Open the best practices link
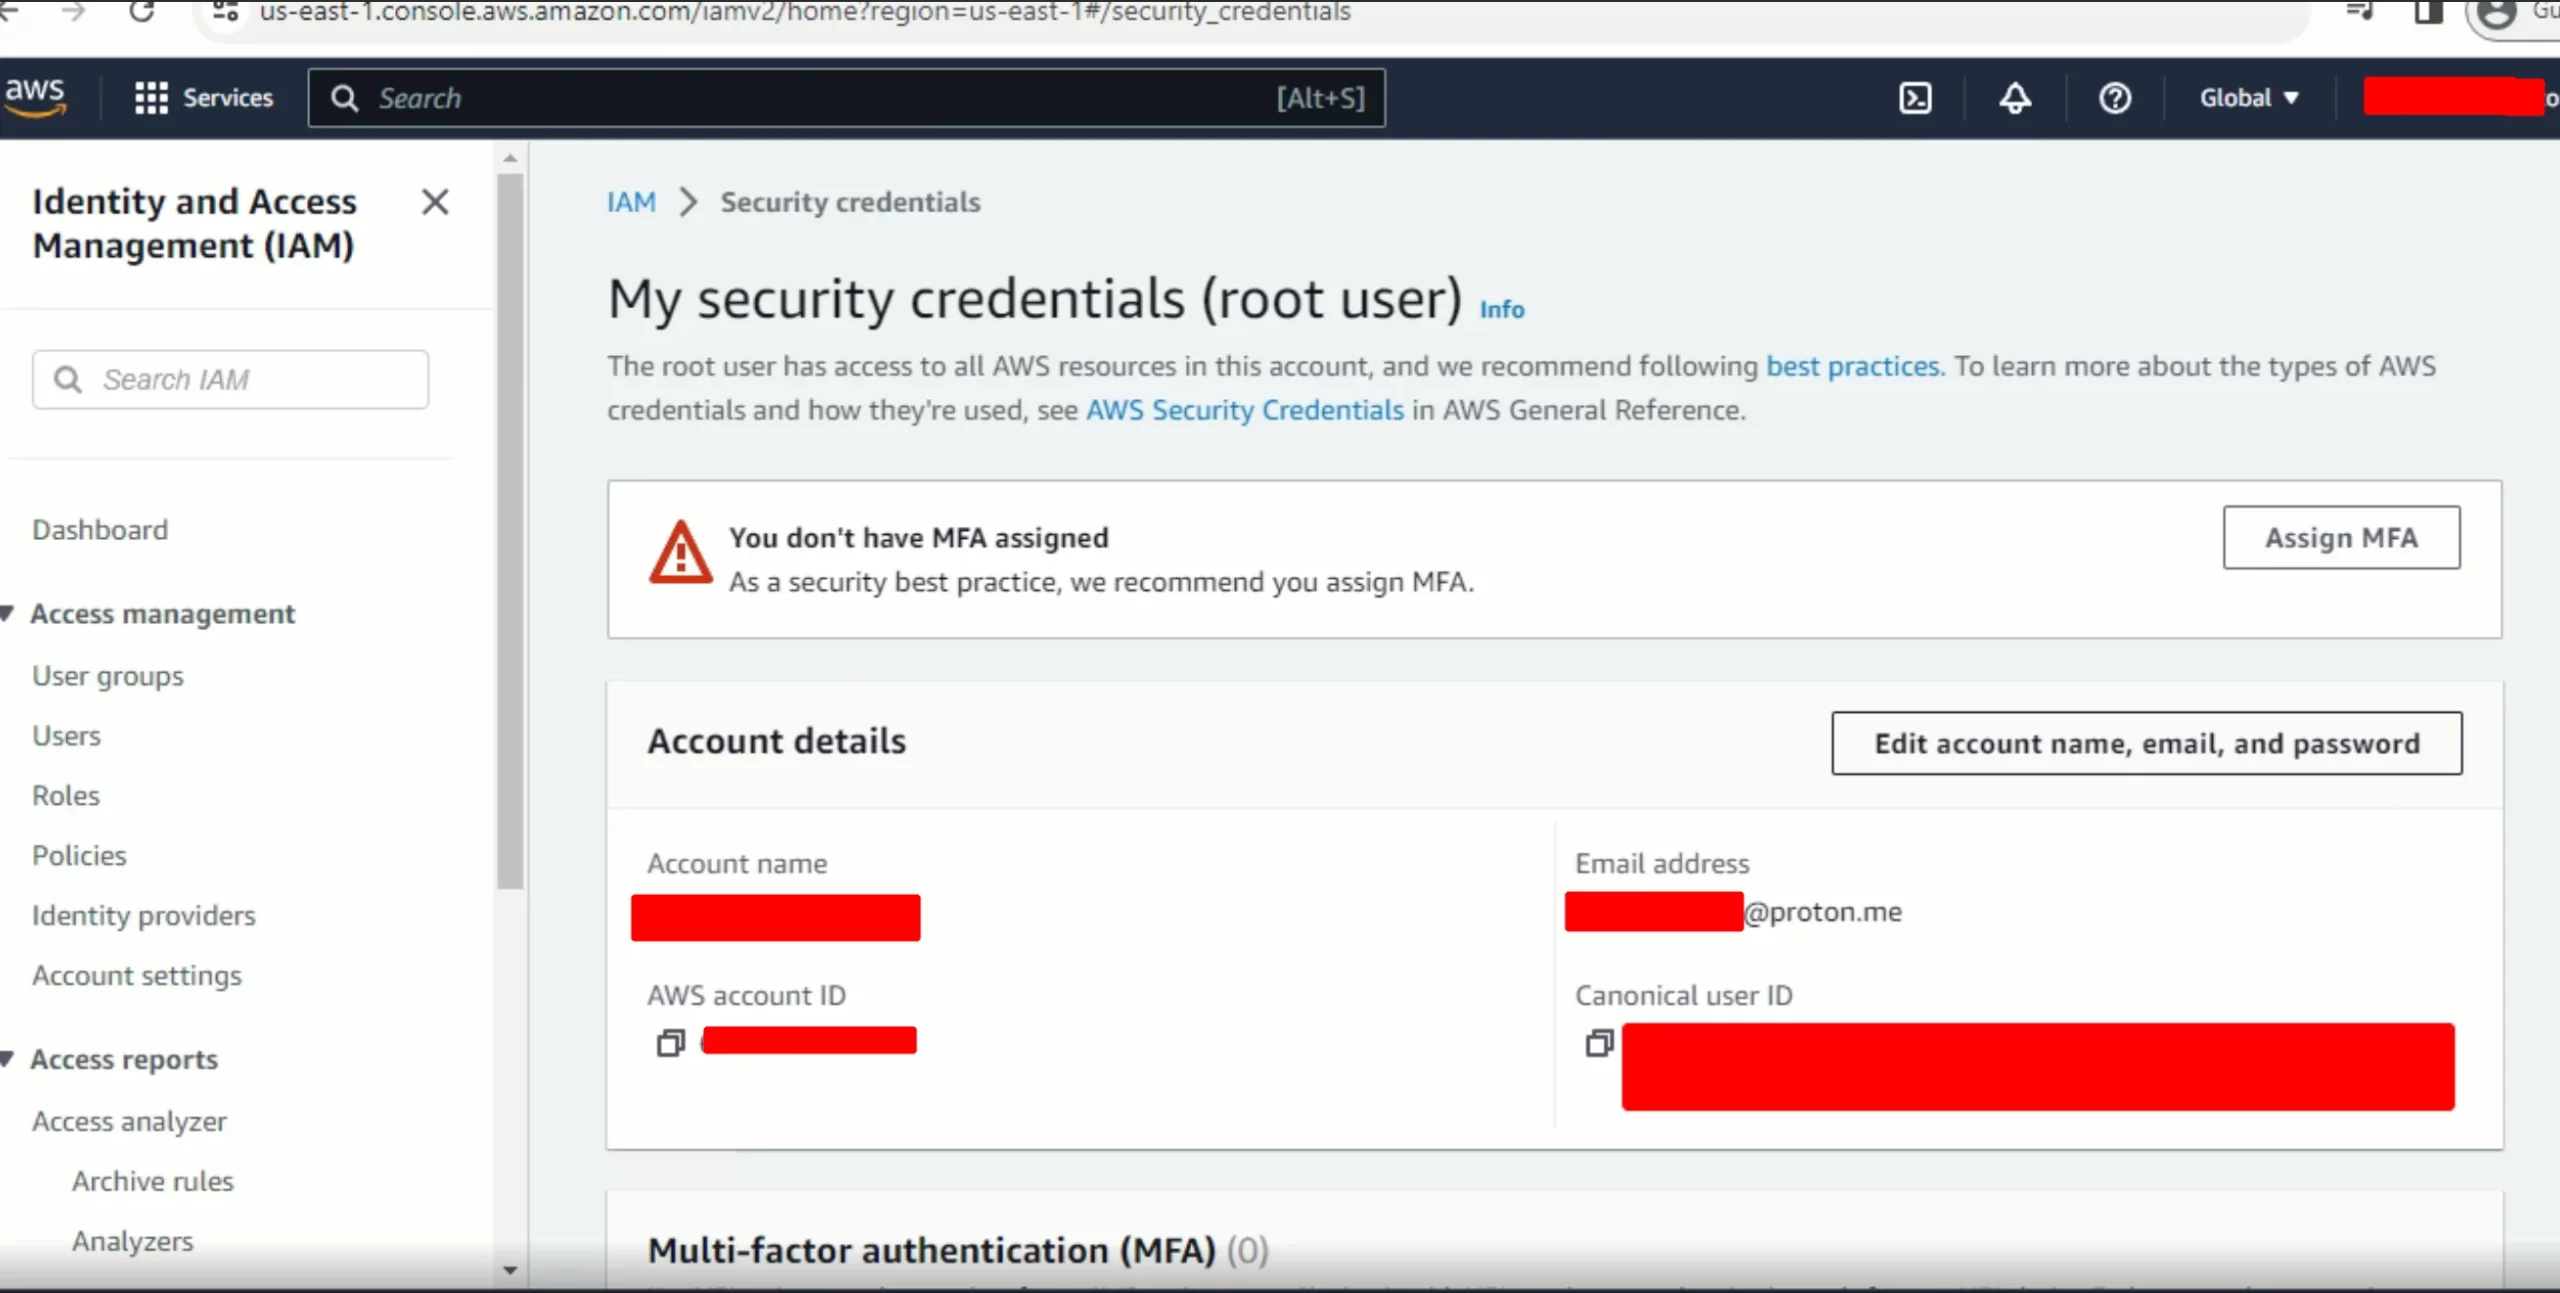 pos(1855,366)
